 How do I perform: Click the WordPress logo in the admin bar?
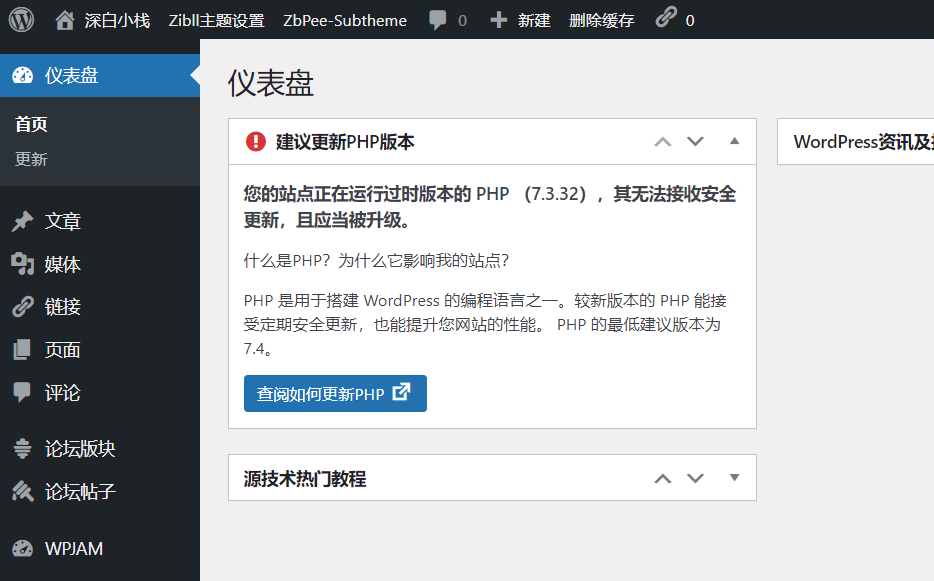21,19
